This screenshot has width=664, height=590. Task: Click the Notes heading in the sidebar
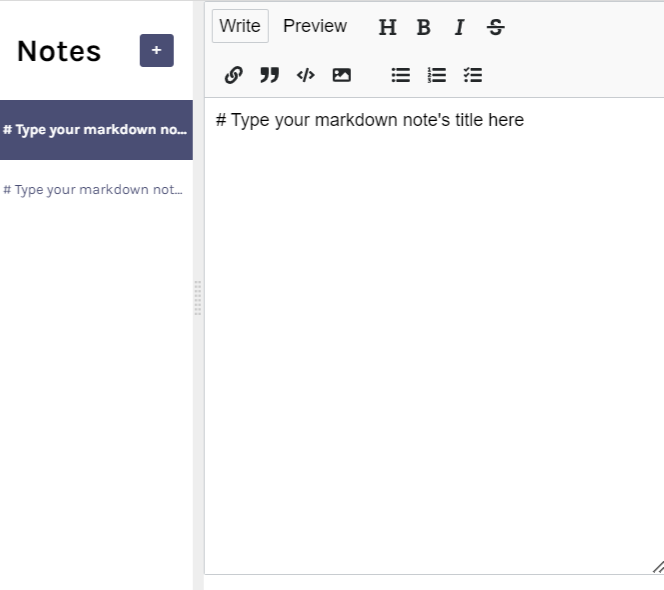[x=59, y=52]
